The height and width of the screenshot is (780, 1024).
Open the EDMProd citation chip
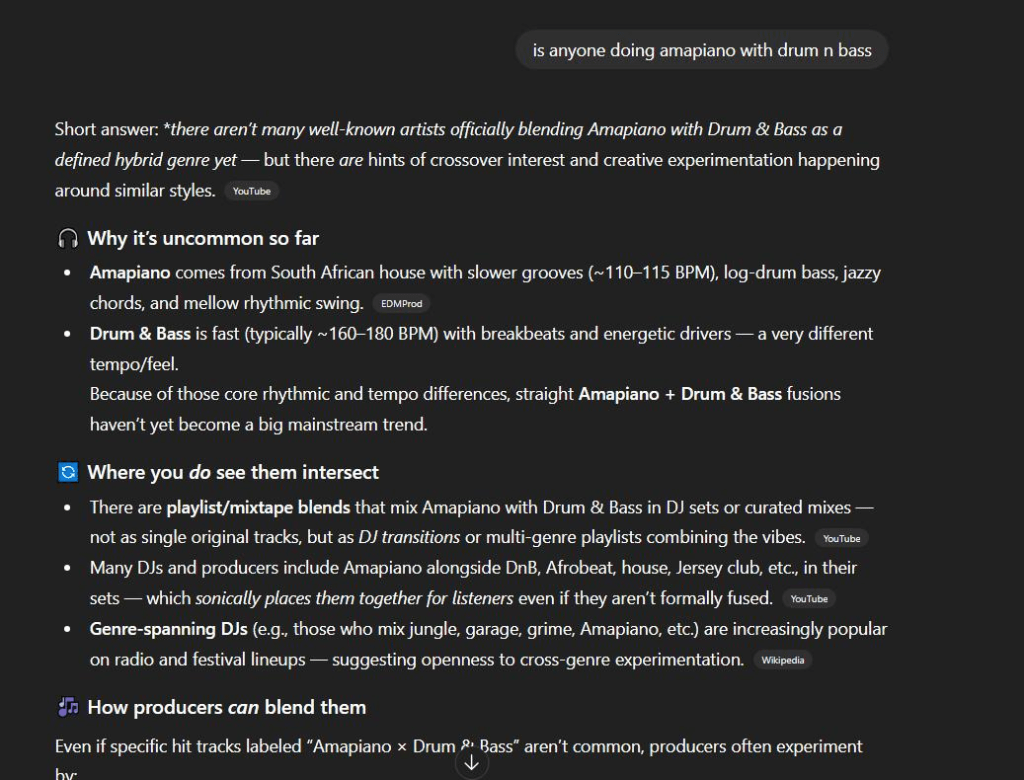[x=401, y=304]
